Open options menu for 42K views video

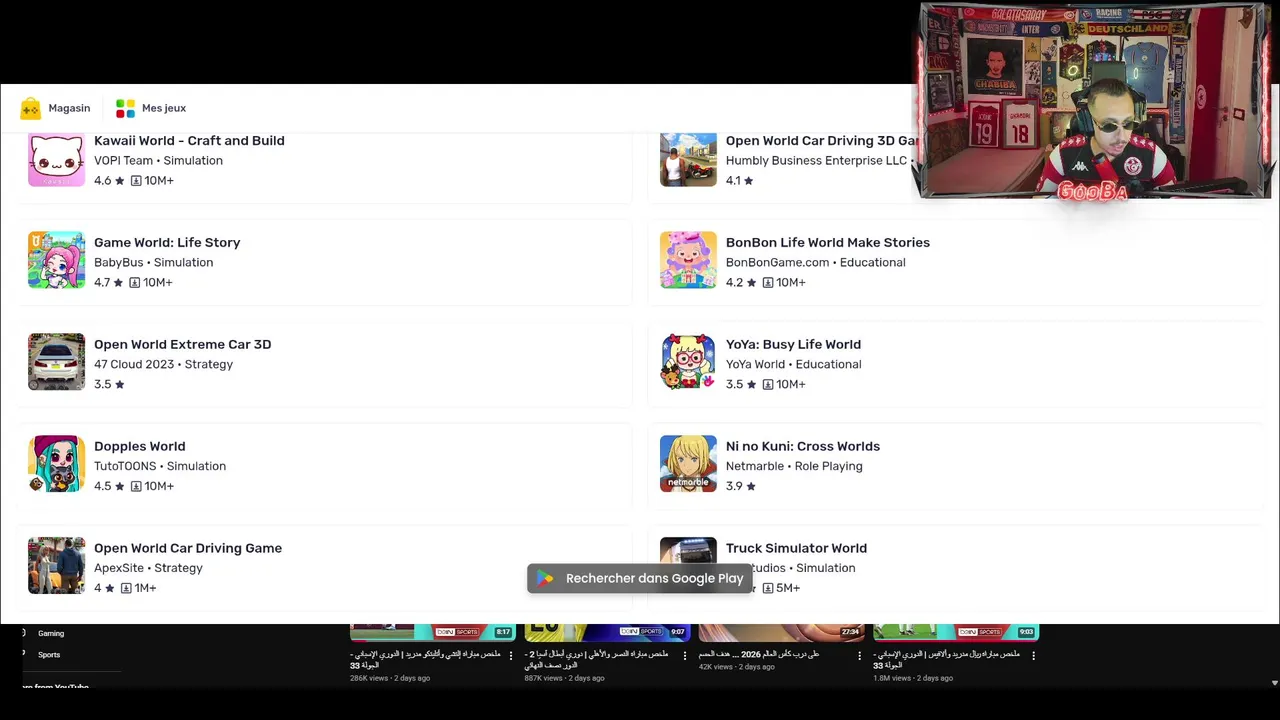pyautogui.click(x=859, y=656)
